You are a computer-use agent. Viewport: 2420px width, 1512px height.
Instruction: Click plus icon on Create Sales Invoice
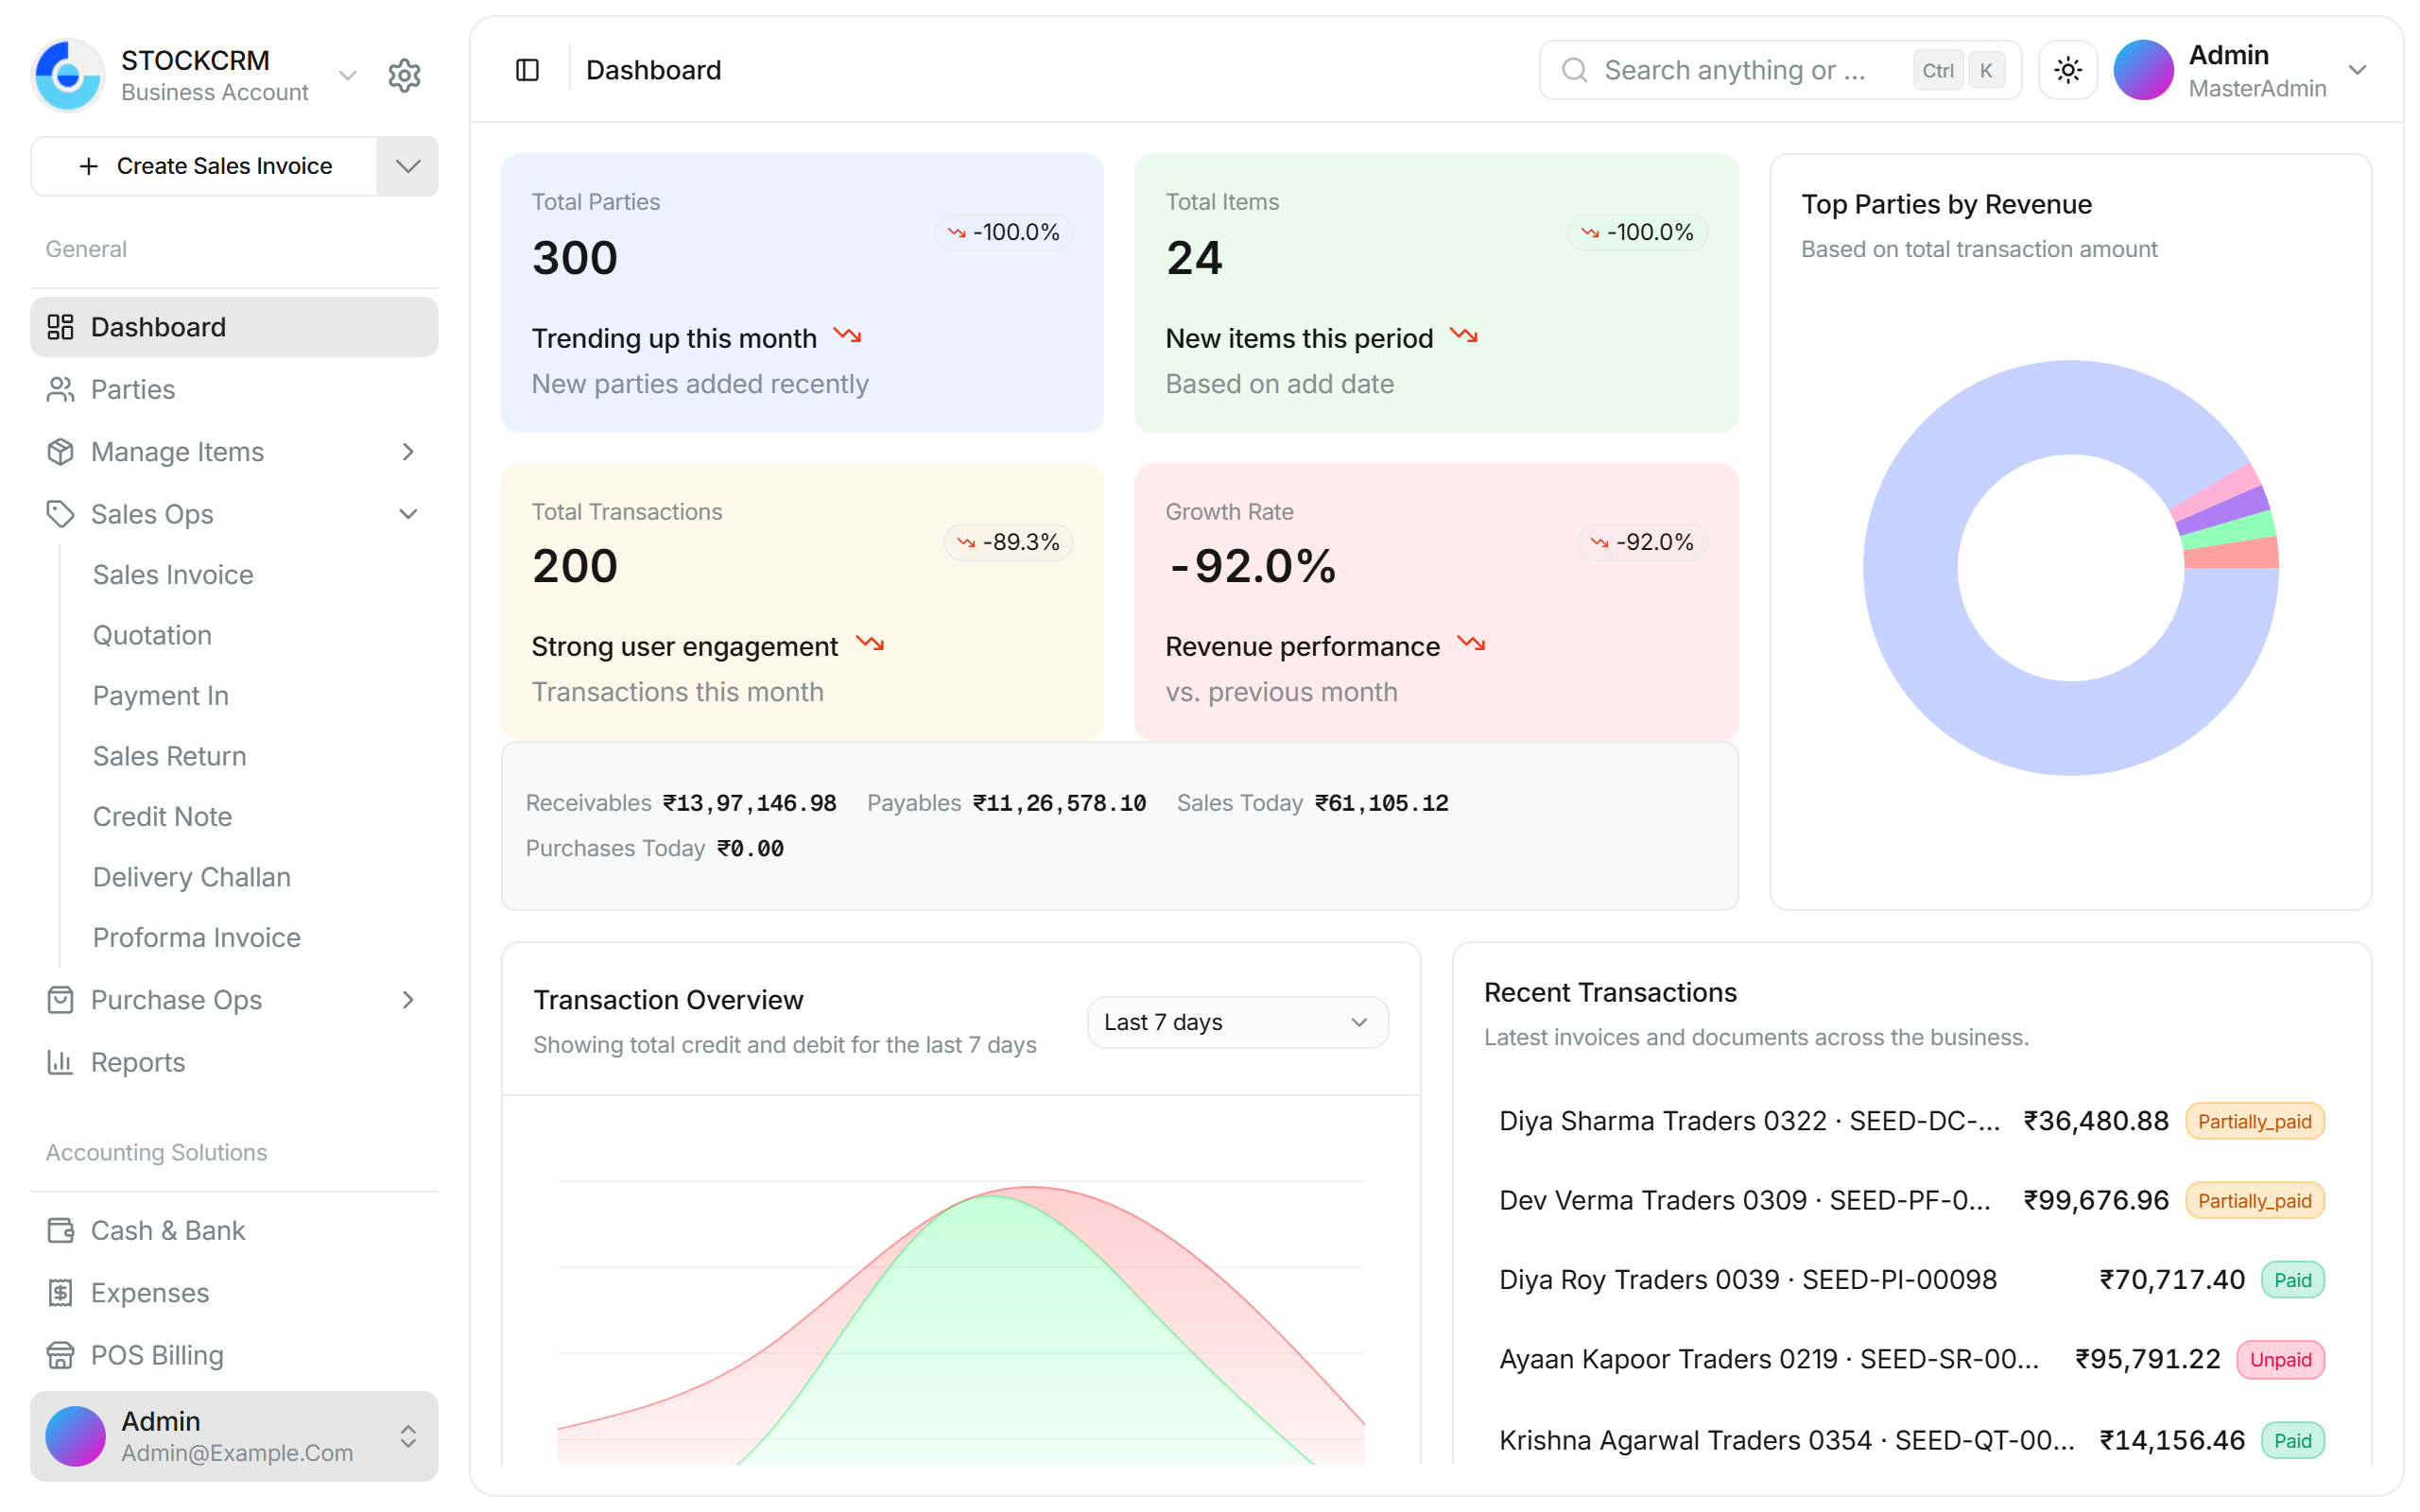click(89, 166)
